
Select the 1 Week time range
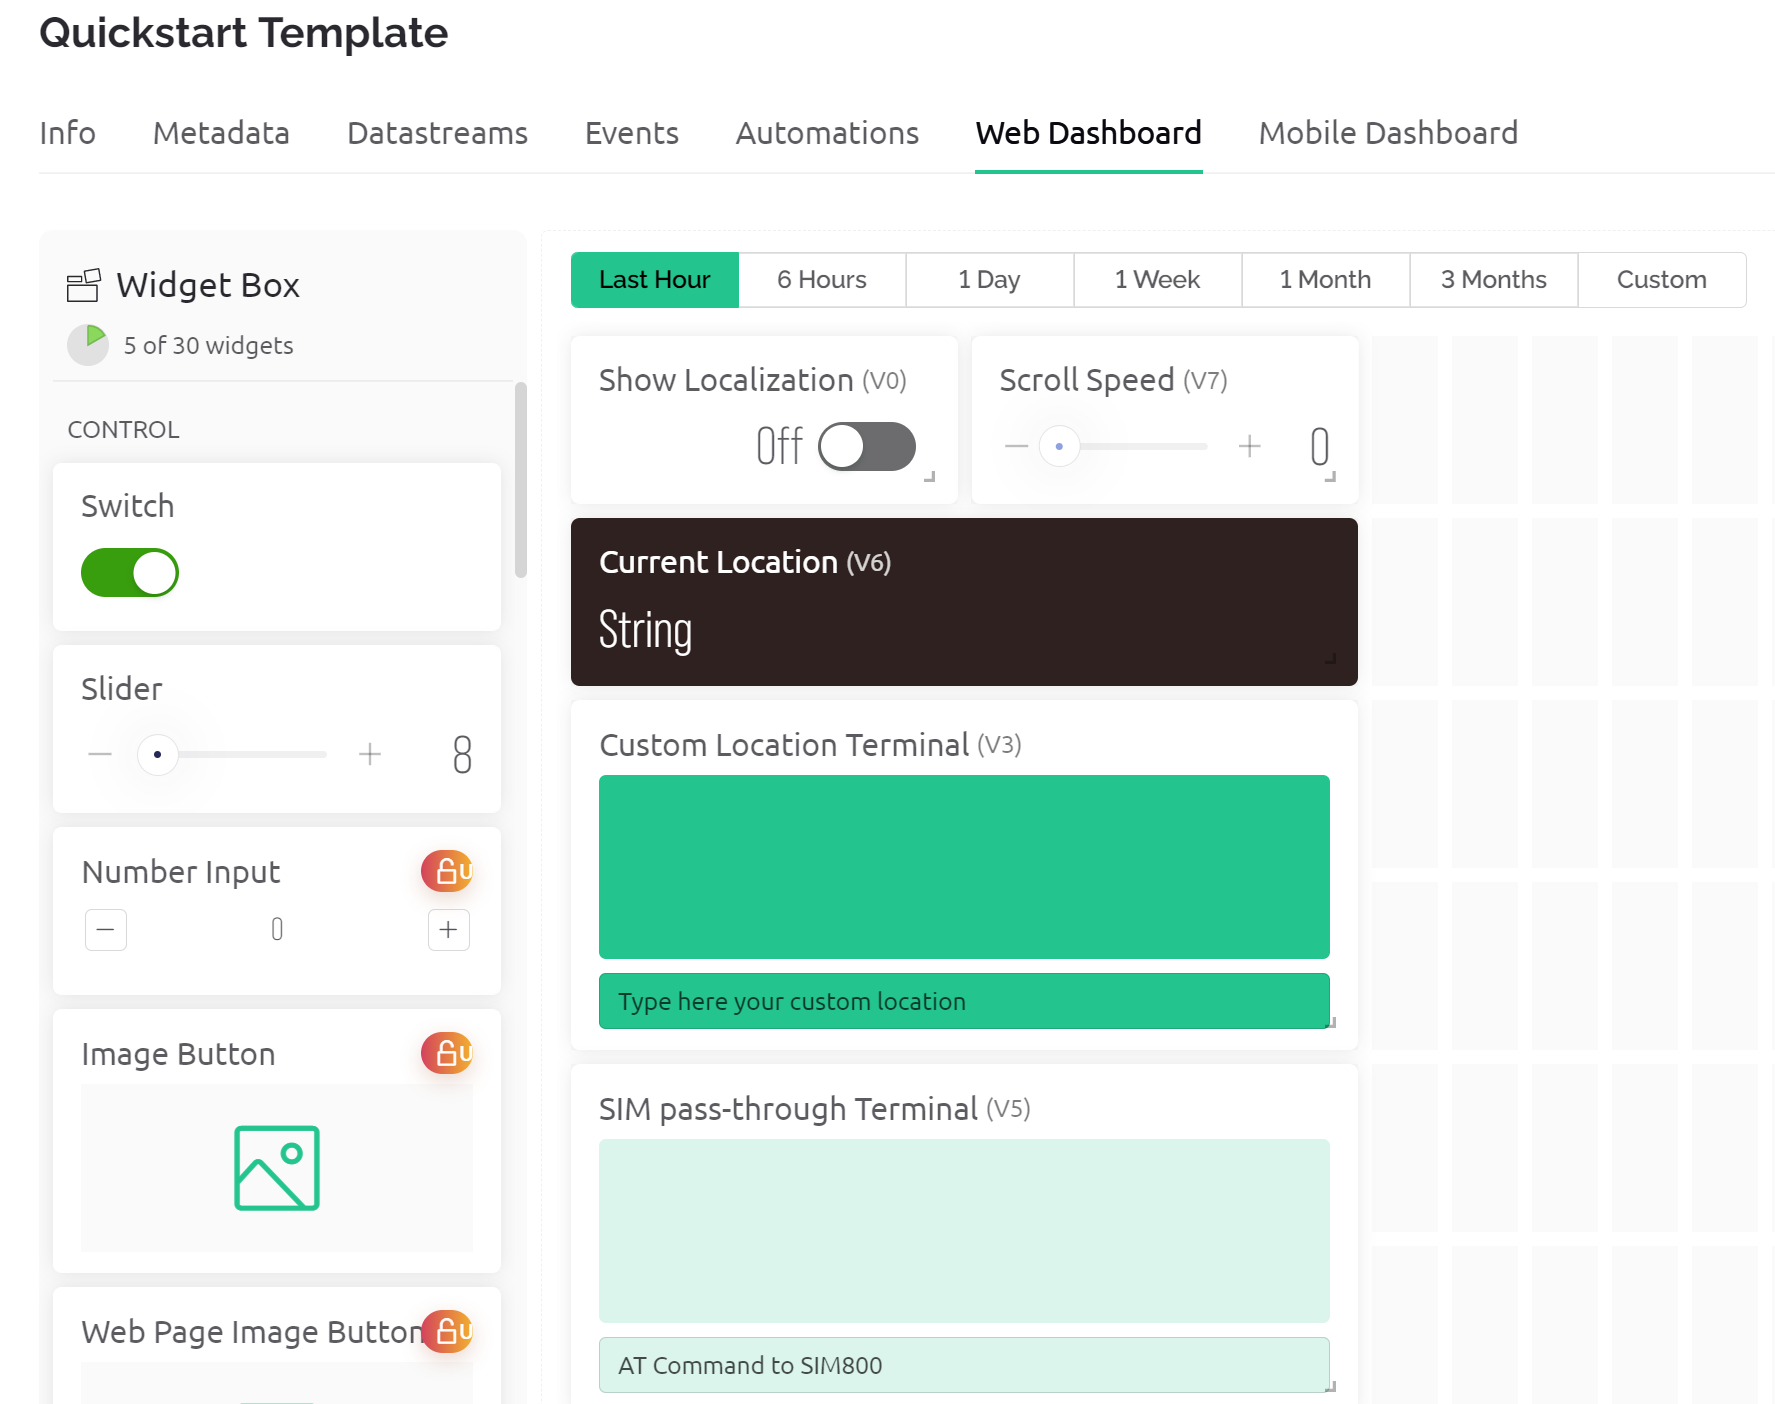(1158, 280)
